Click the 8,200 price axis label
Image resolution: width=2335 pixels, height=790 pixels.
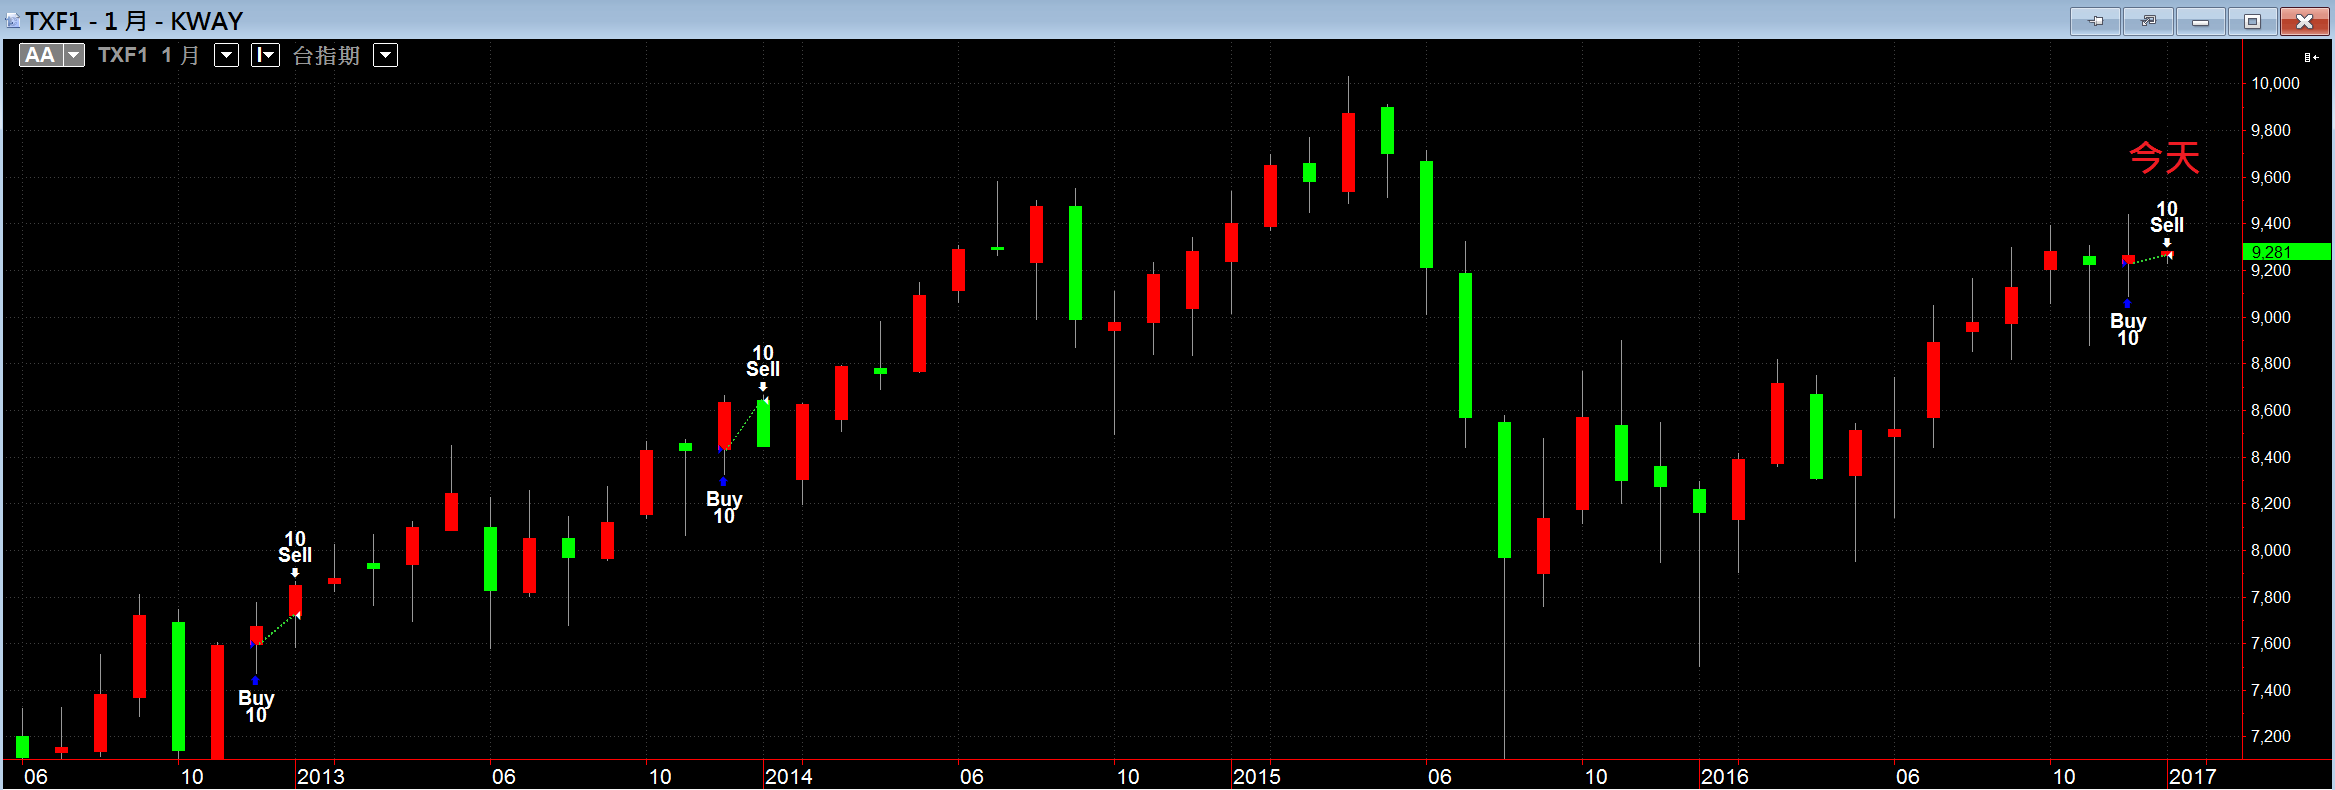point(2270,503)
